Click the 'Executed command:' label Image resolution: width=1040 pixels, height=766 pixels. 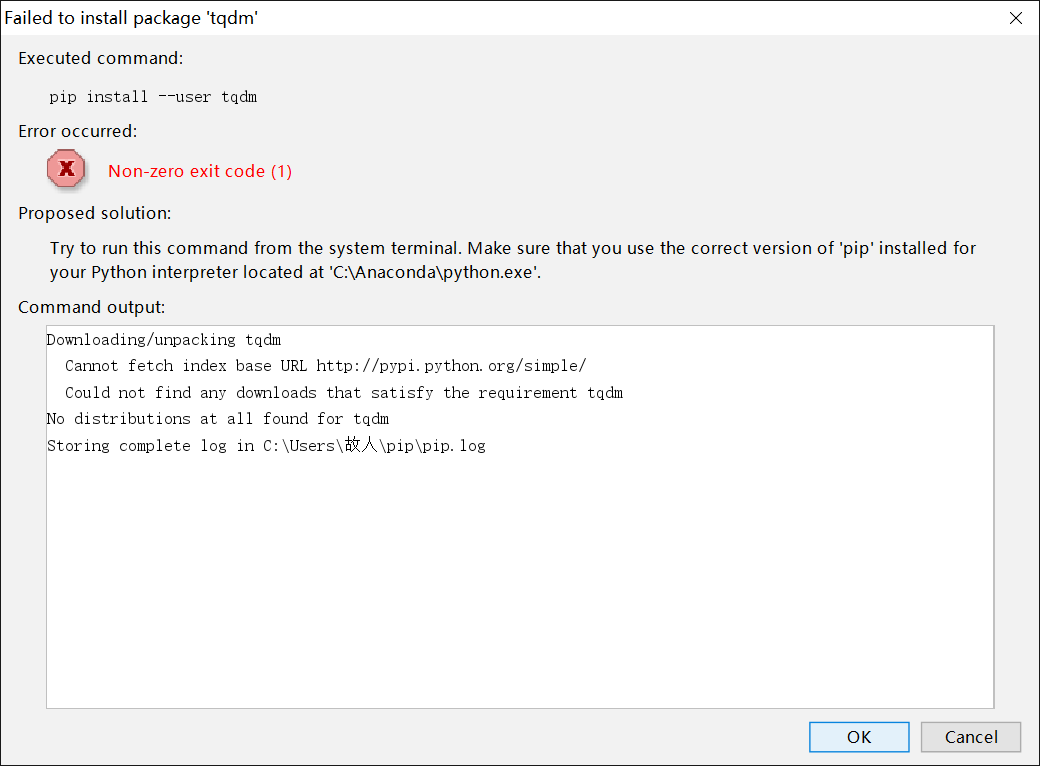click(x=100, y=58)
